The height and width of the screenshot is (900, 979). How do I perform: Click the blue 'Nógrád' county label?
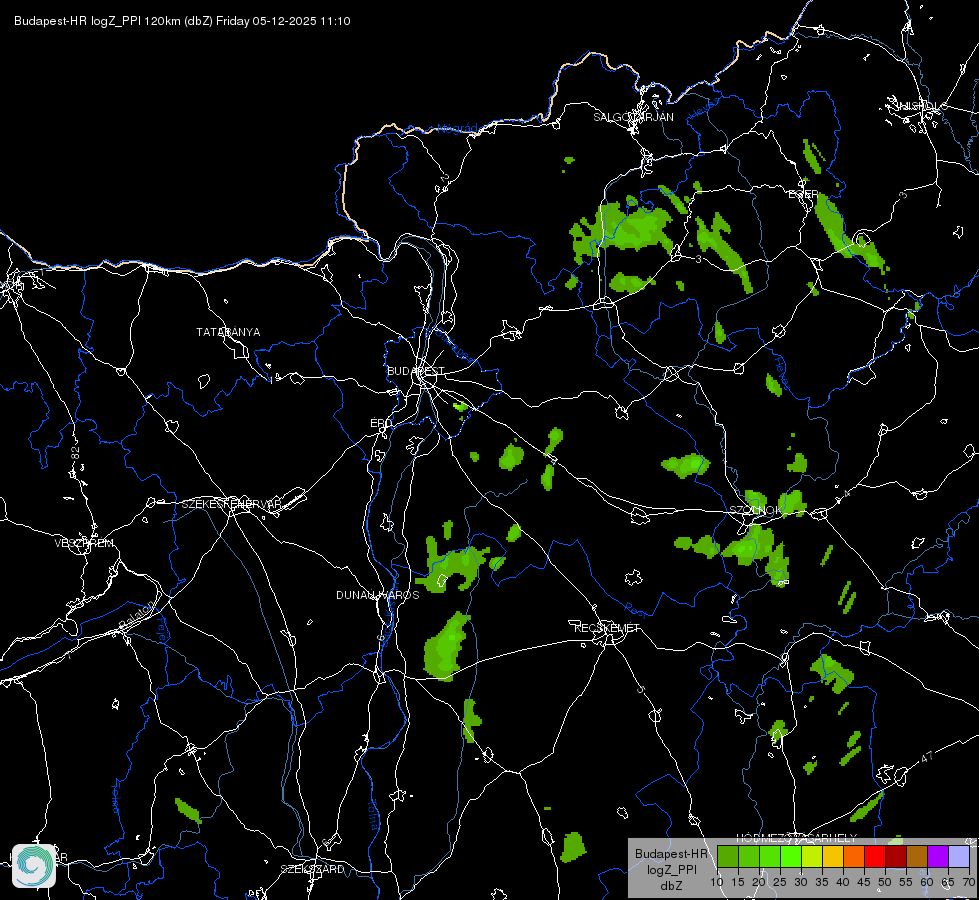coord(458,129)
